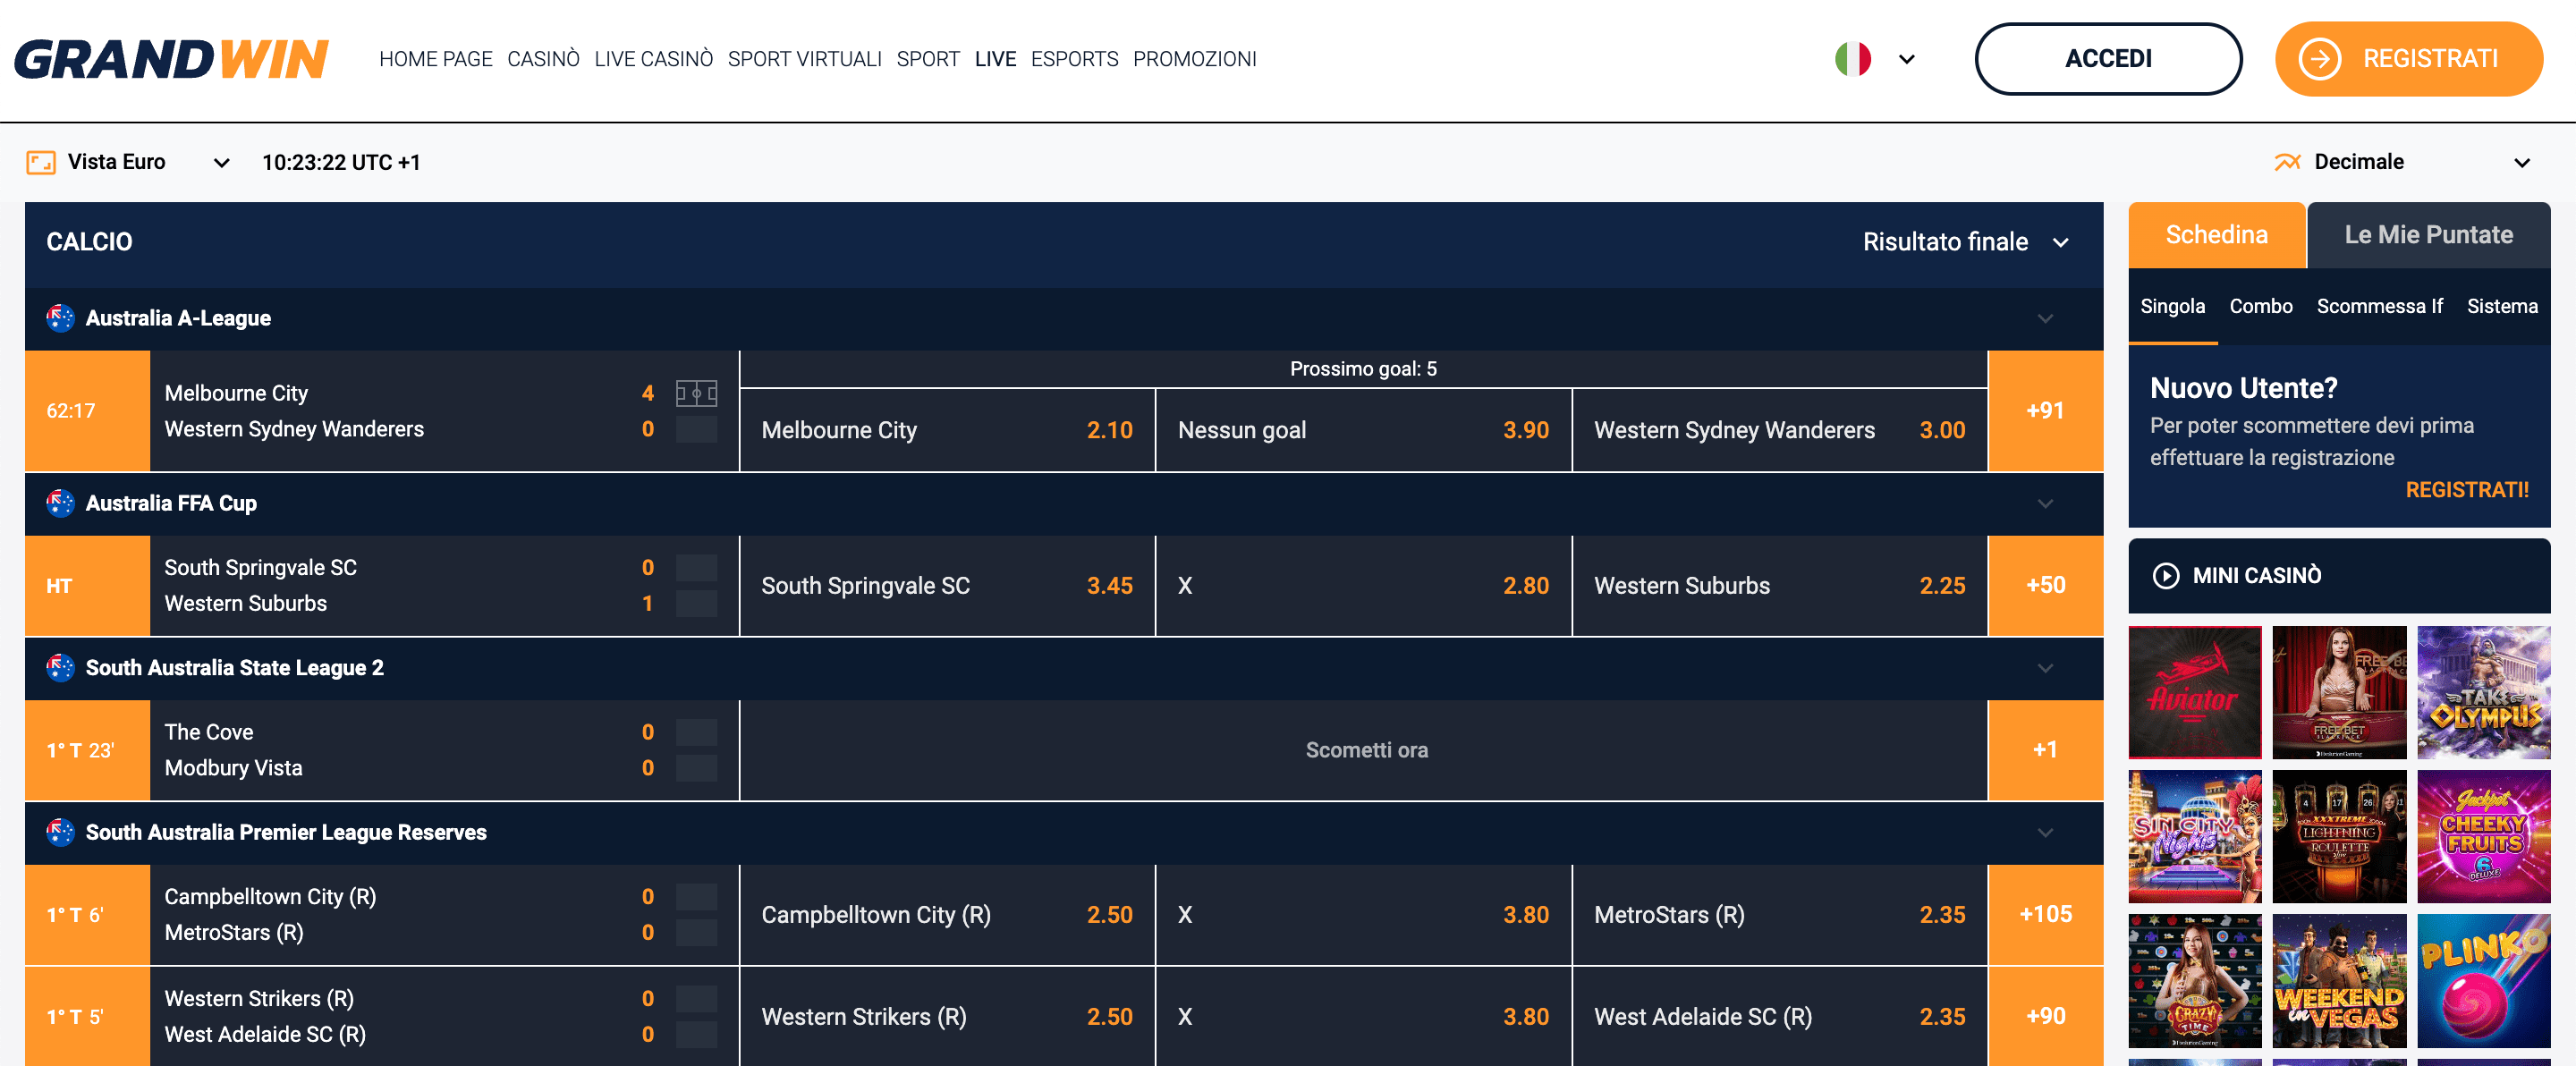Image resolution: width=2576 pixels, height=1066 pixels.
Task: Open the PROMOZIONI menu item
Action: pyautogui.click(x=1194, y=59)
